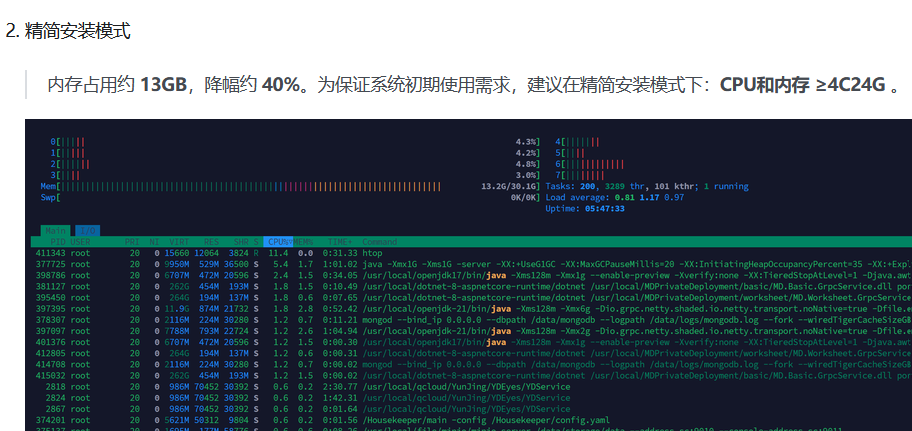Click the TIME+ column header

[340, 241]
